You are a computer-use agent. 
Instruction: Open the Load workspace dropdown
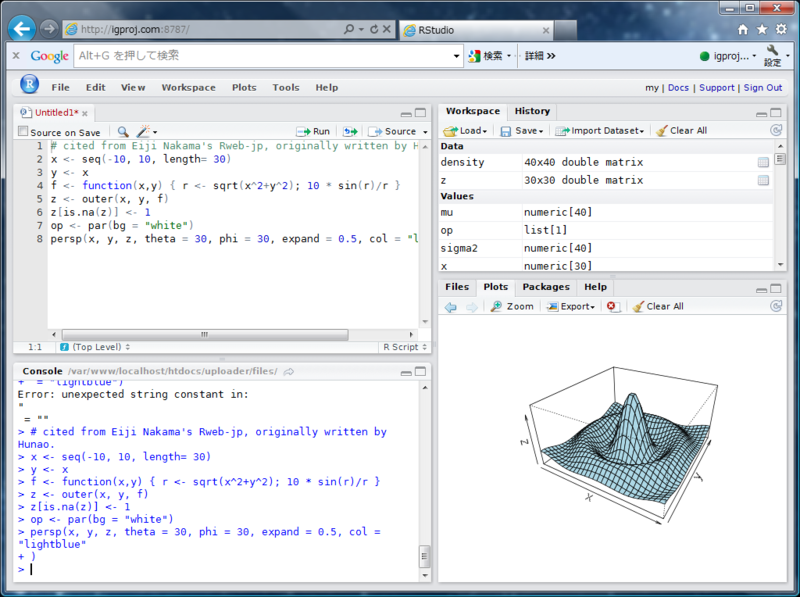(465, 131)
